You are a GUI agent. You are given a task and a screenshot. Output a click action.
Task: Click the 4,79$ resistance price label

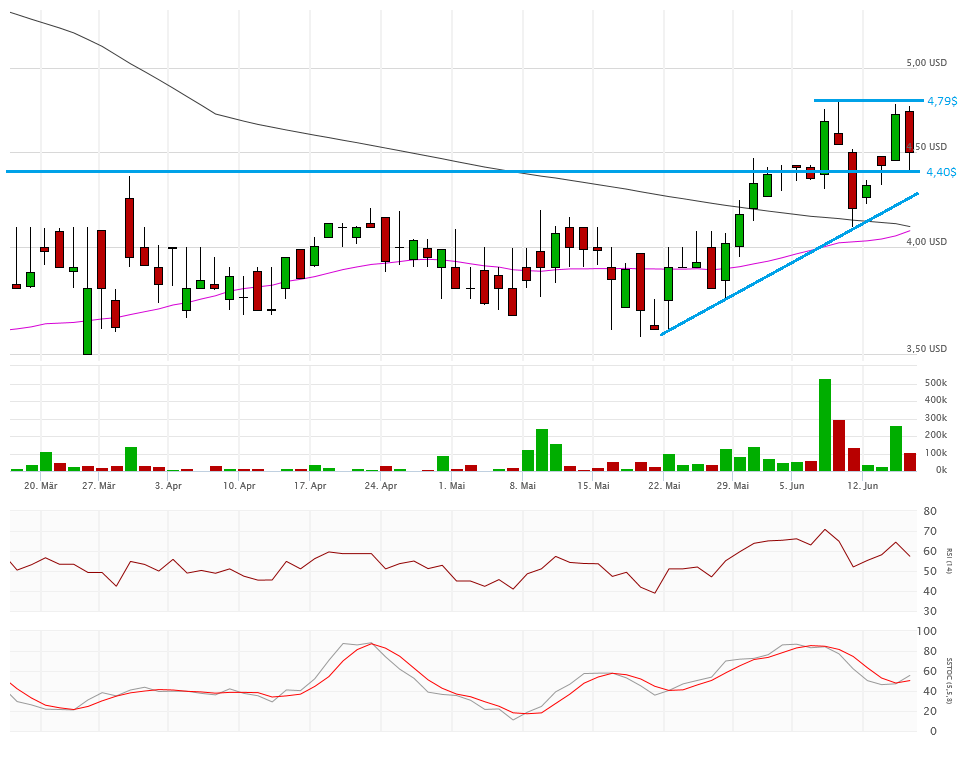(941, 101)
